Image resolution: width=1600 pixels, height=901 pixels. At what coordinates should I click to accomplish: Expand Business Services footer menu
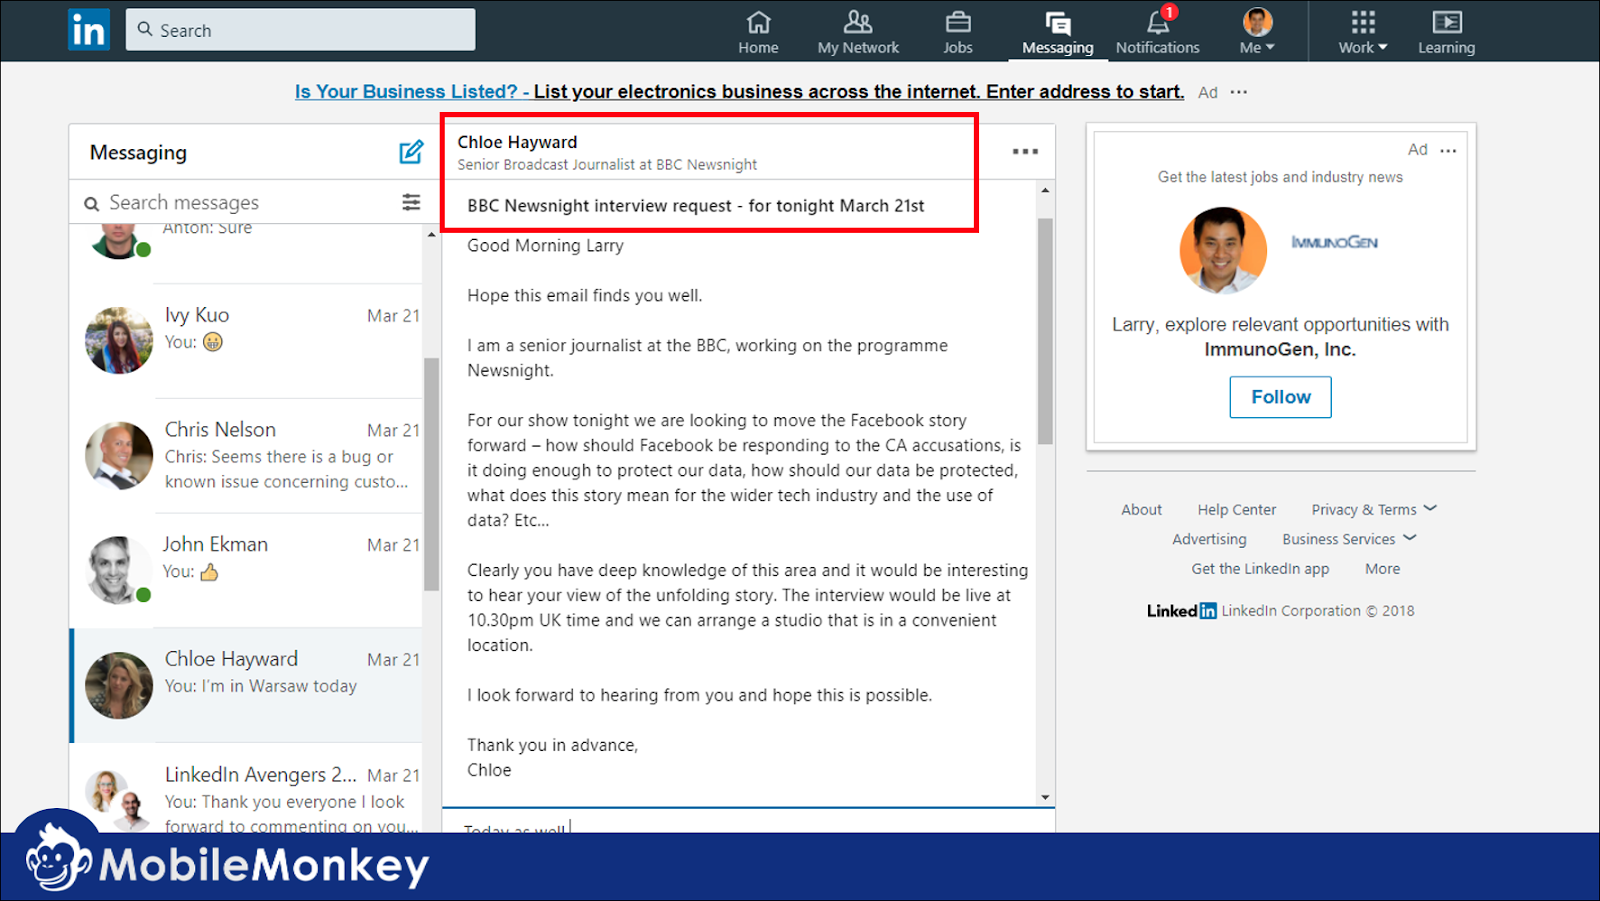pos(1349,539)
